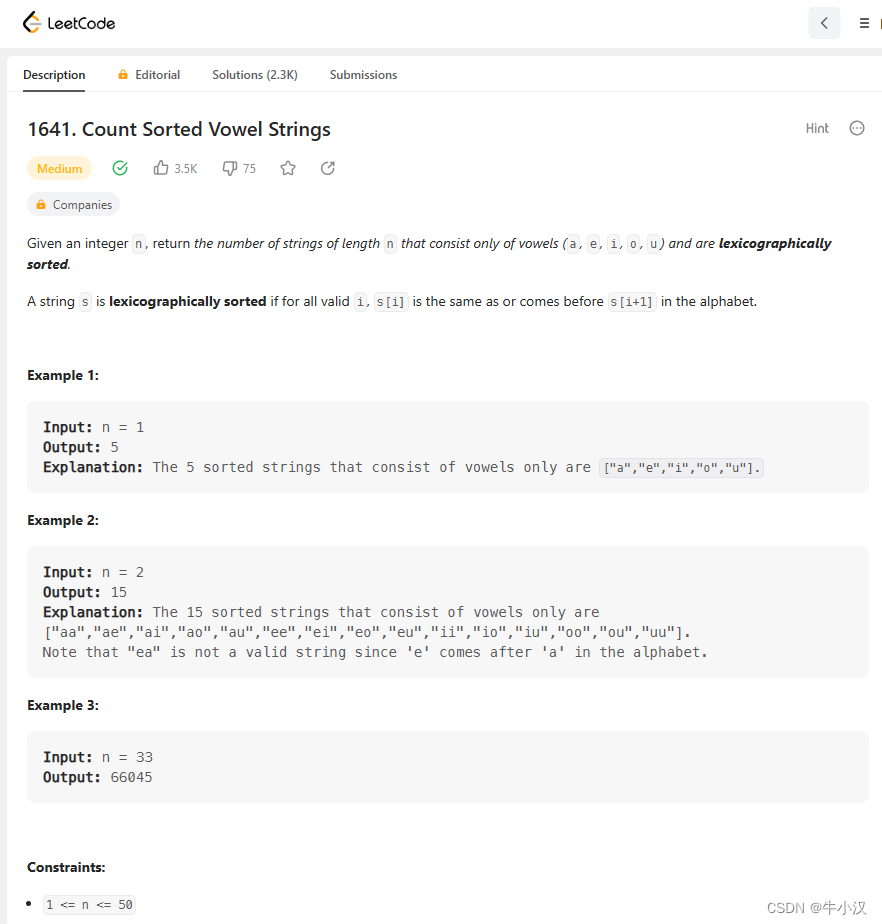The height and width of the screenshot is (924, 882).
Task: Click the lock icon on Editorial tab
Action: coord(122,74)
